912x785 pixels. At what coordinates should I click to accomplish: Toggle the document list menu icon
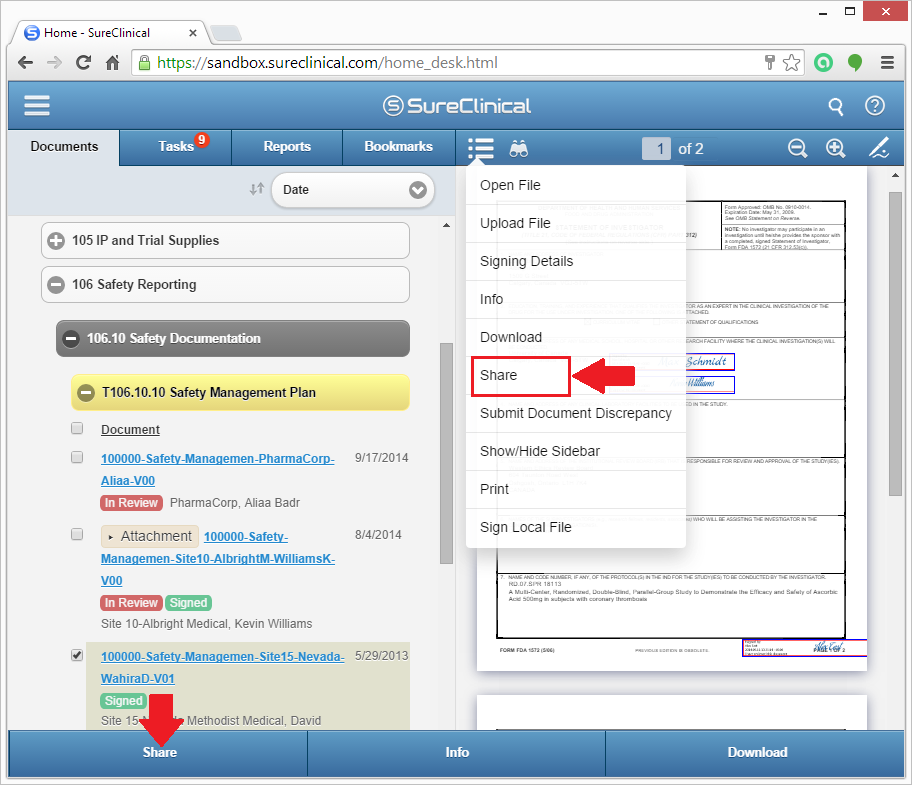click(x=481, y=149)
